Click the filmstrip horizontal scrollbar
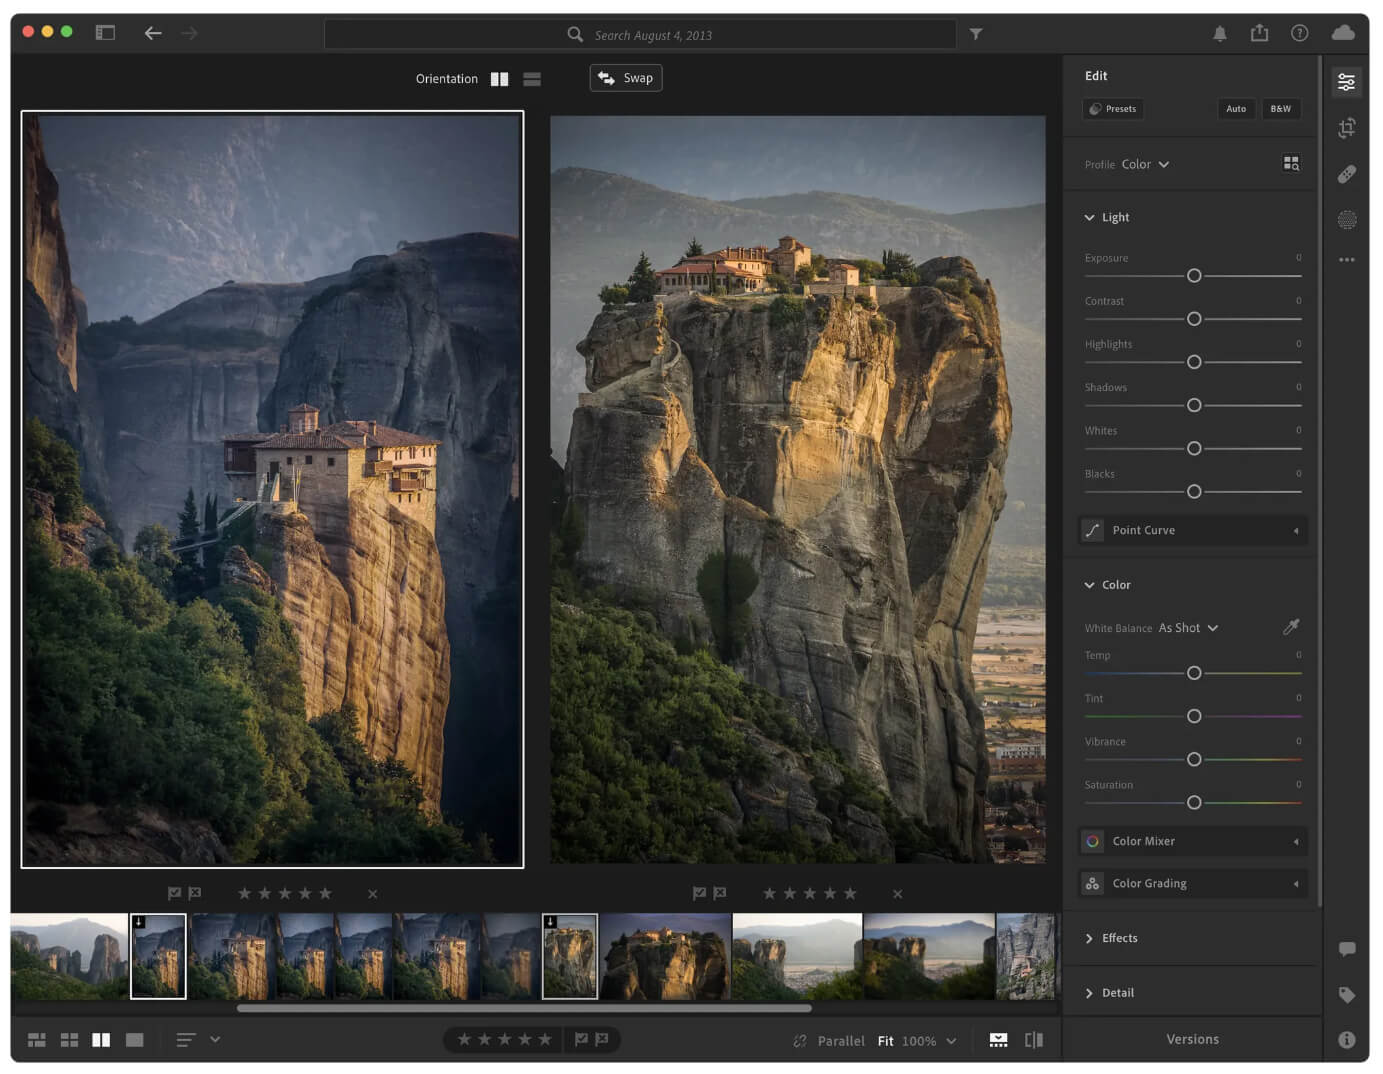This screenshot has height=1074, width=1383. coord(524,1008)
